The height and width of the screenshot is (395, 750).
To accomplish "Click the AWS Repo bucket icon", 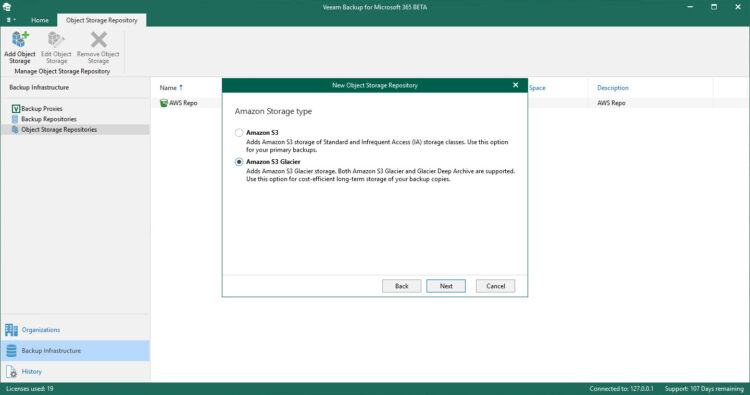I will pos(164,103).
